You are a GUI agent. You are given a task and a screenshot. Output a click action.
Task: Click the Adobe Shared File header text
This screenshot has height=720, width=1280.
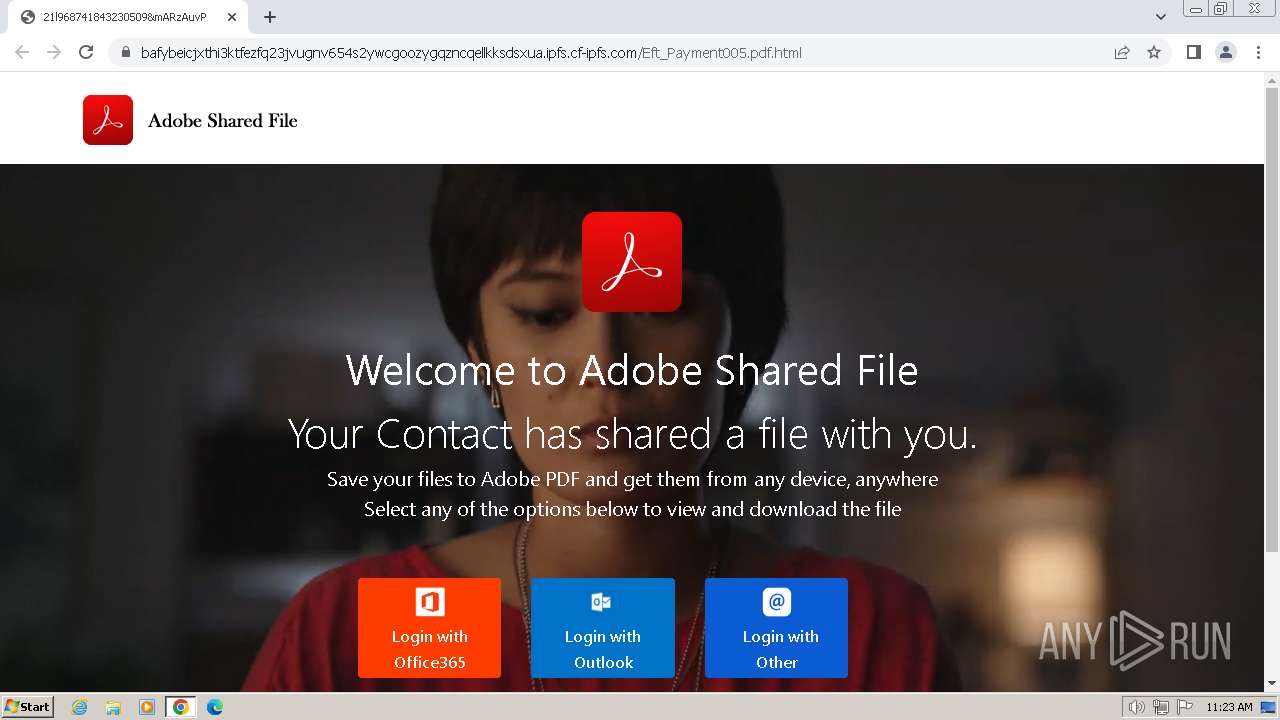pyautogui.click(x=223, y=121)
